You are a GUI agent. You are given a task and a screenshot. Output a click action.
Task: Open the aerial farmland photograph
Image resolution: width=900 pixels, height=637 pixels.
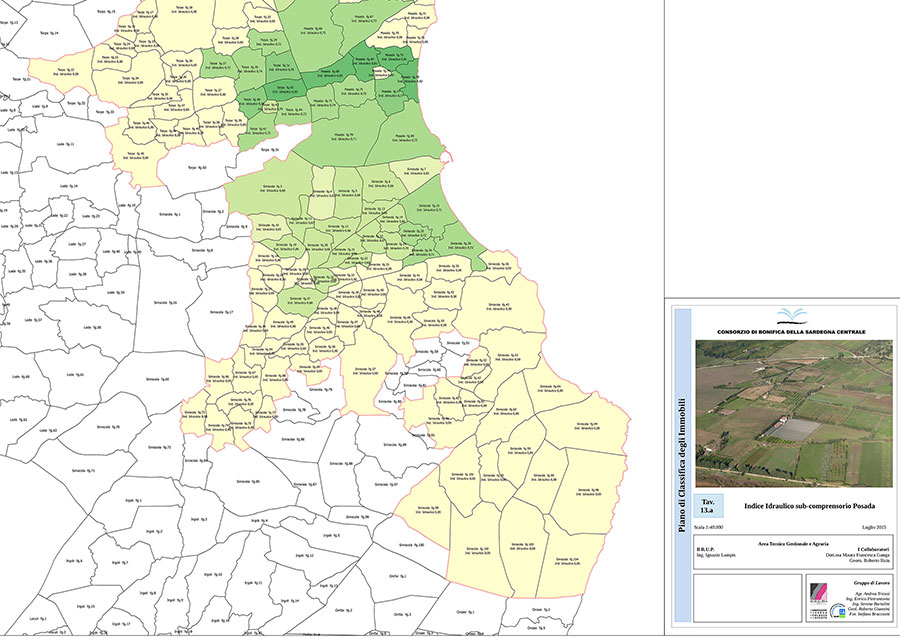(794, 413)
